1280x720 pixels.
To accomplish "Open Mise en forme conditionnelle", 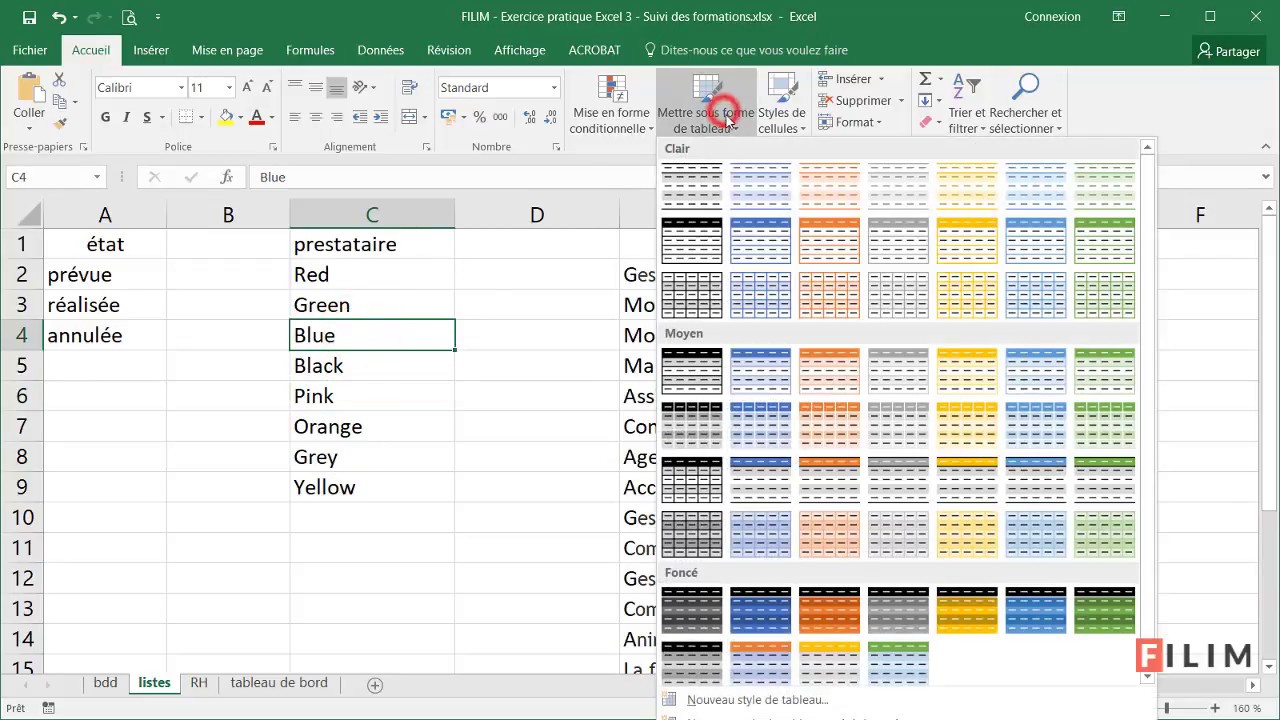I will 610,105.
